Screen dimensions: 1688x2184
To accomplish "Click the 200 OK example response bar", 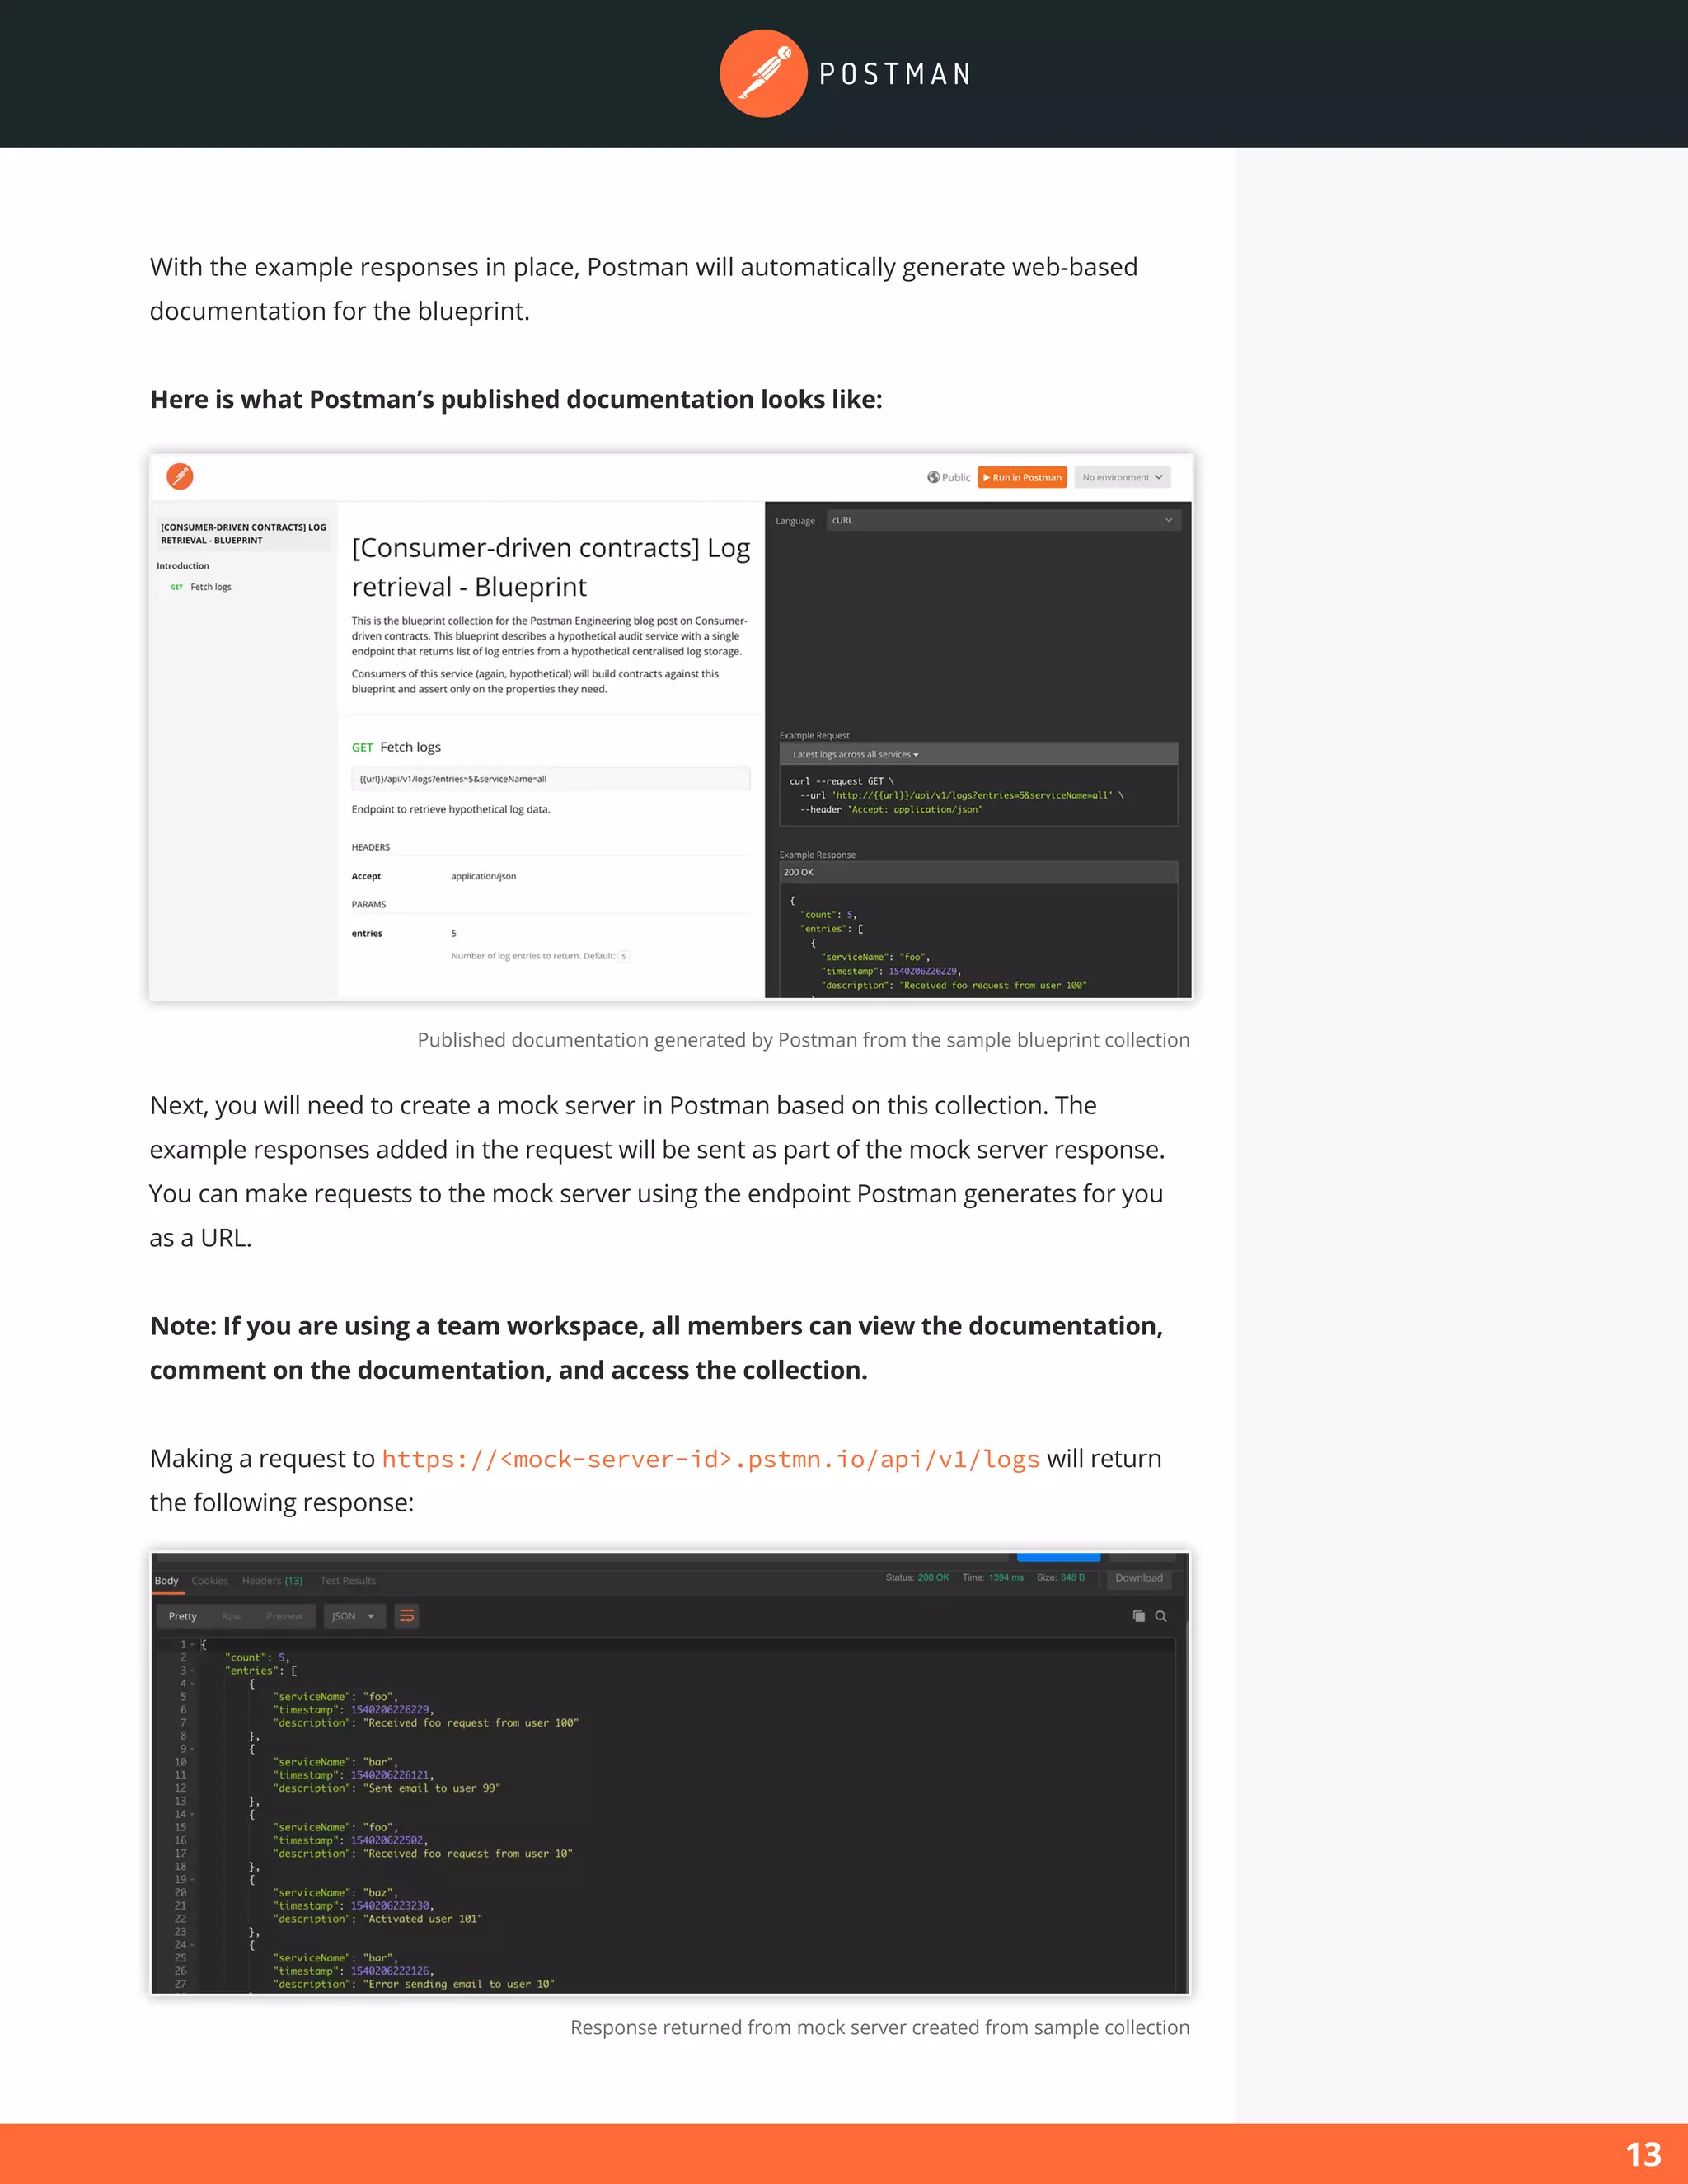I will click(978, 872).
